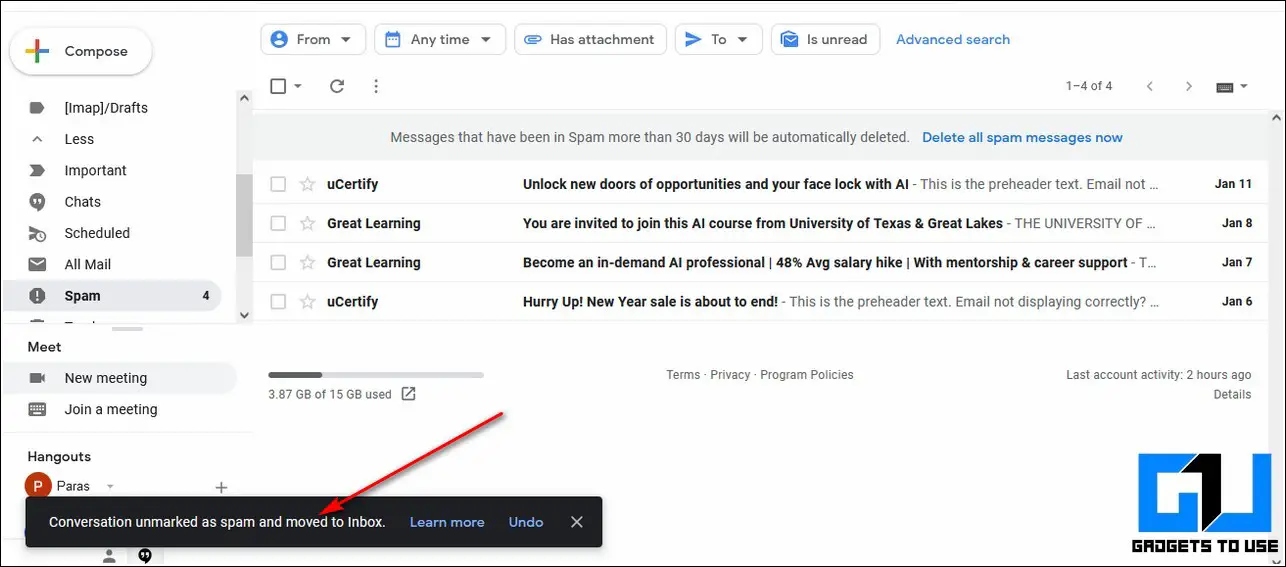Go to the older messages page arrow
Screen dimensions: 1286x567
click(x=1189, y=87)
